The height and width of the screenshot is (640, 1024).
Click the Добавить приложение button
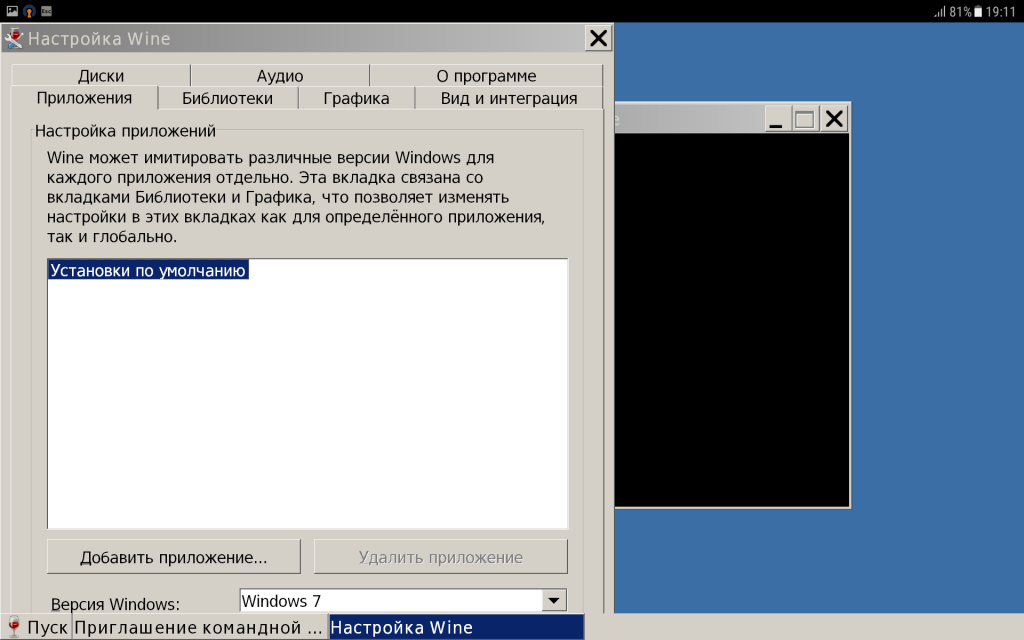click(174, 557)
